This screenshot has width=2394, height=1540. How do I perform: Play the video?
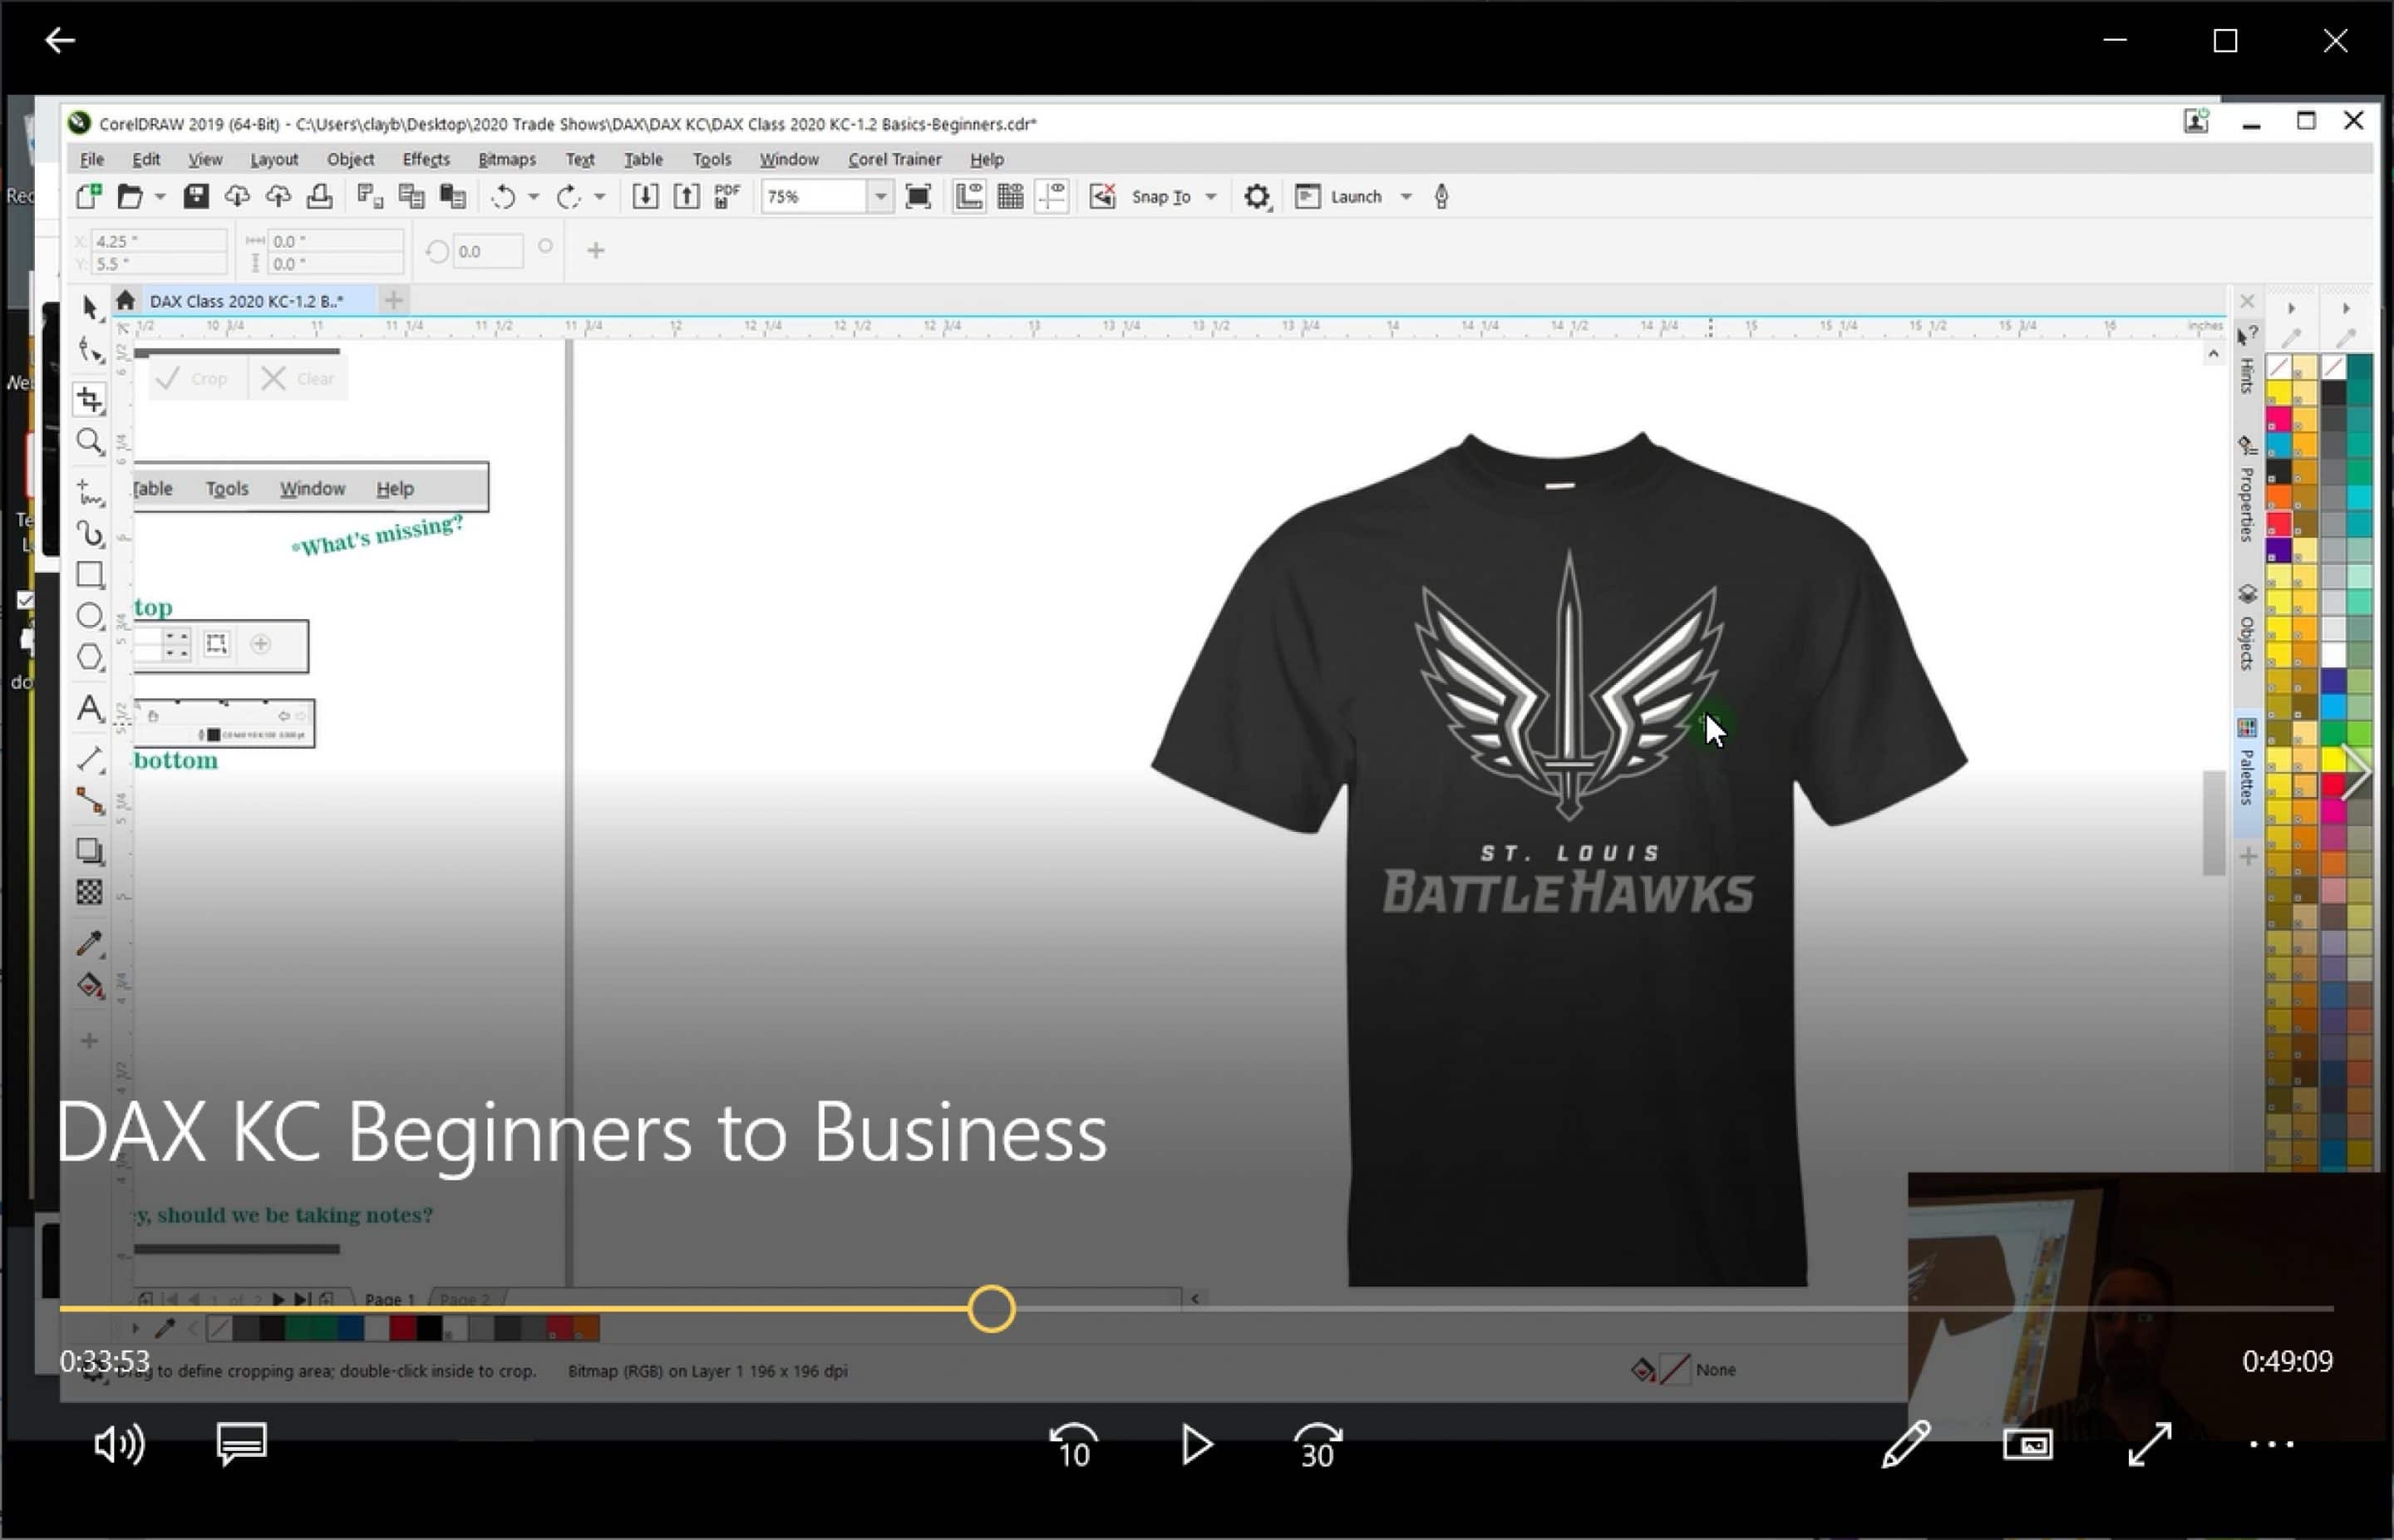click(1196, 1445)
